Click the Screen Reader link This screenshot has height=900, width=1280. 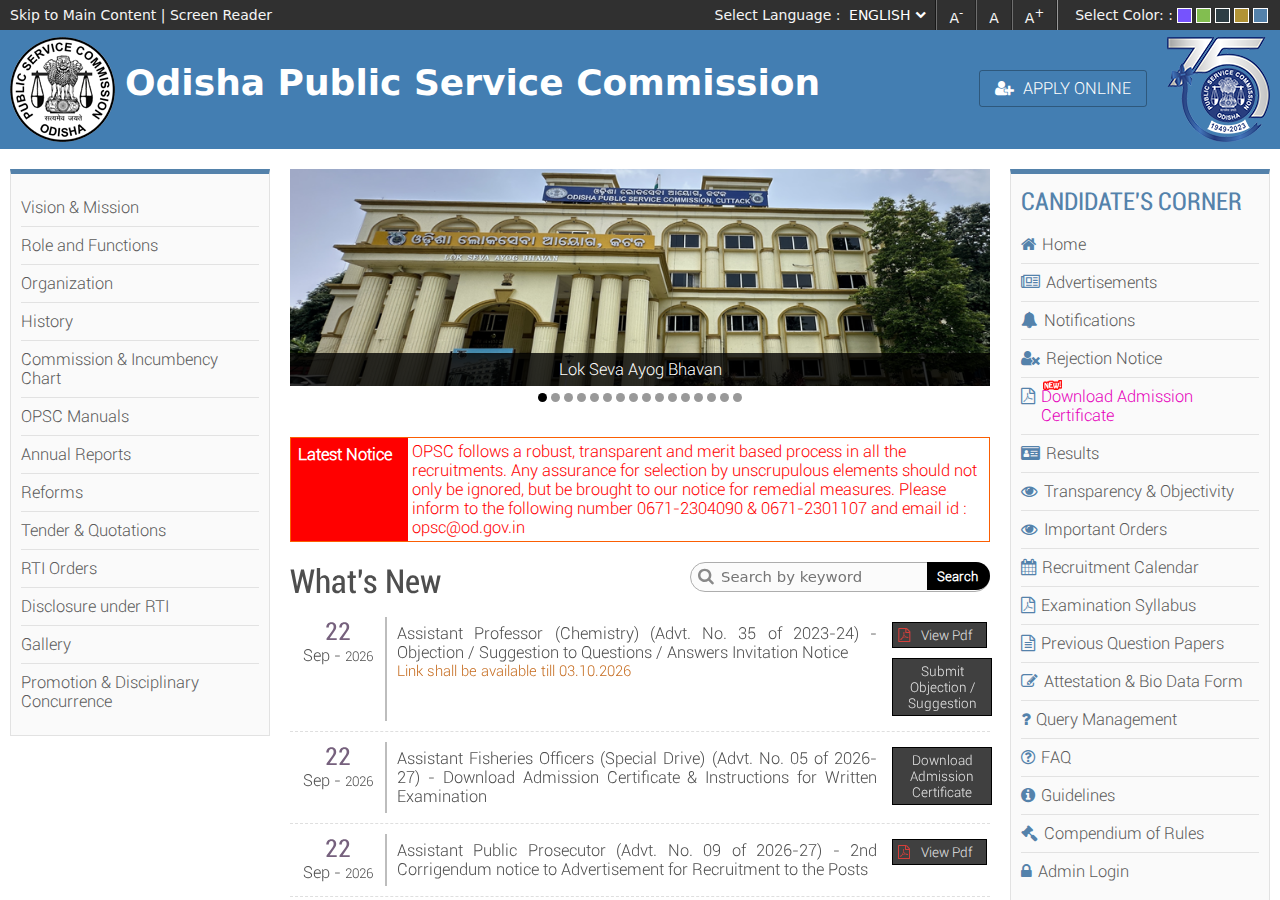[x=221, y=15]
